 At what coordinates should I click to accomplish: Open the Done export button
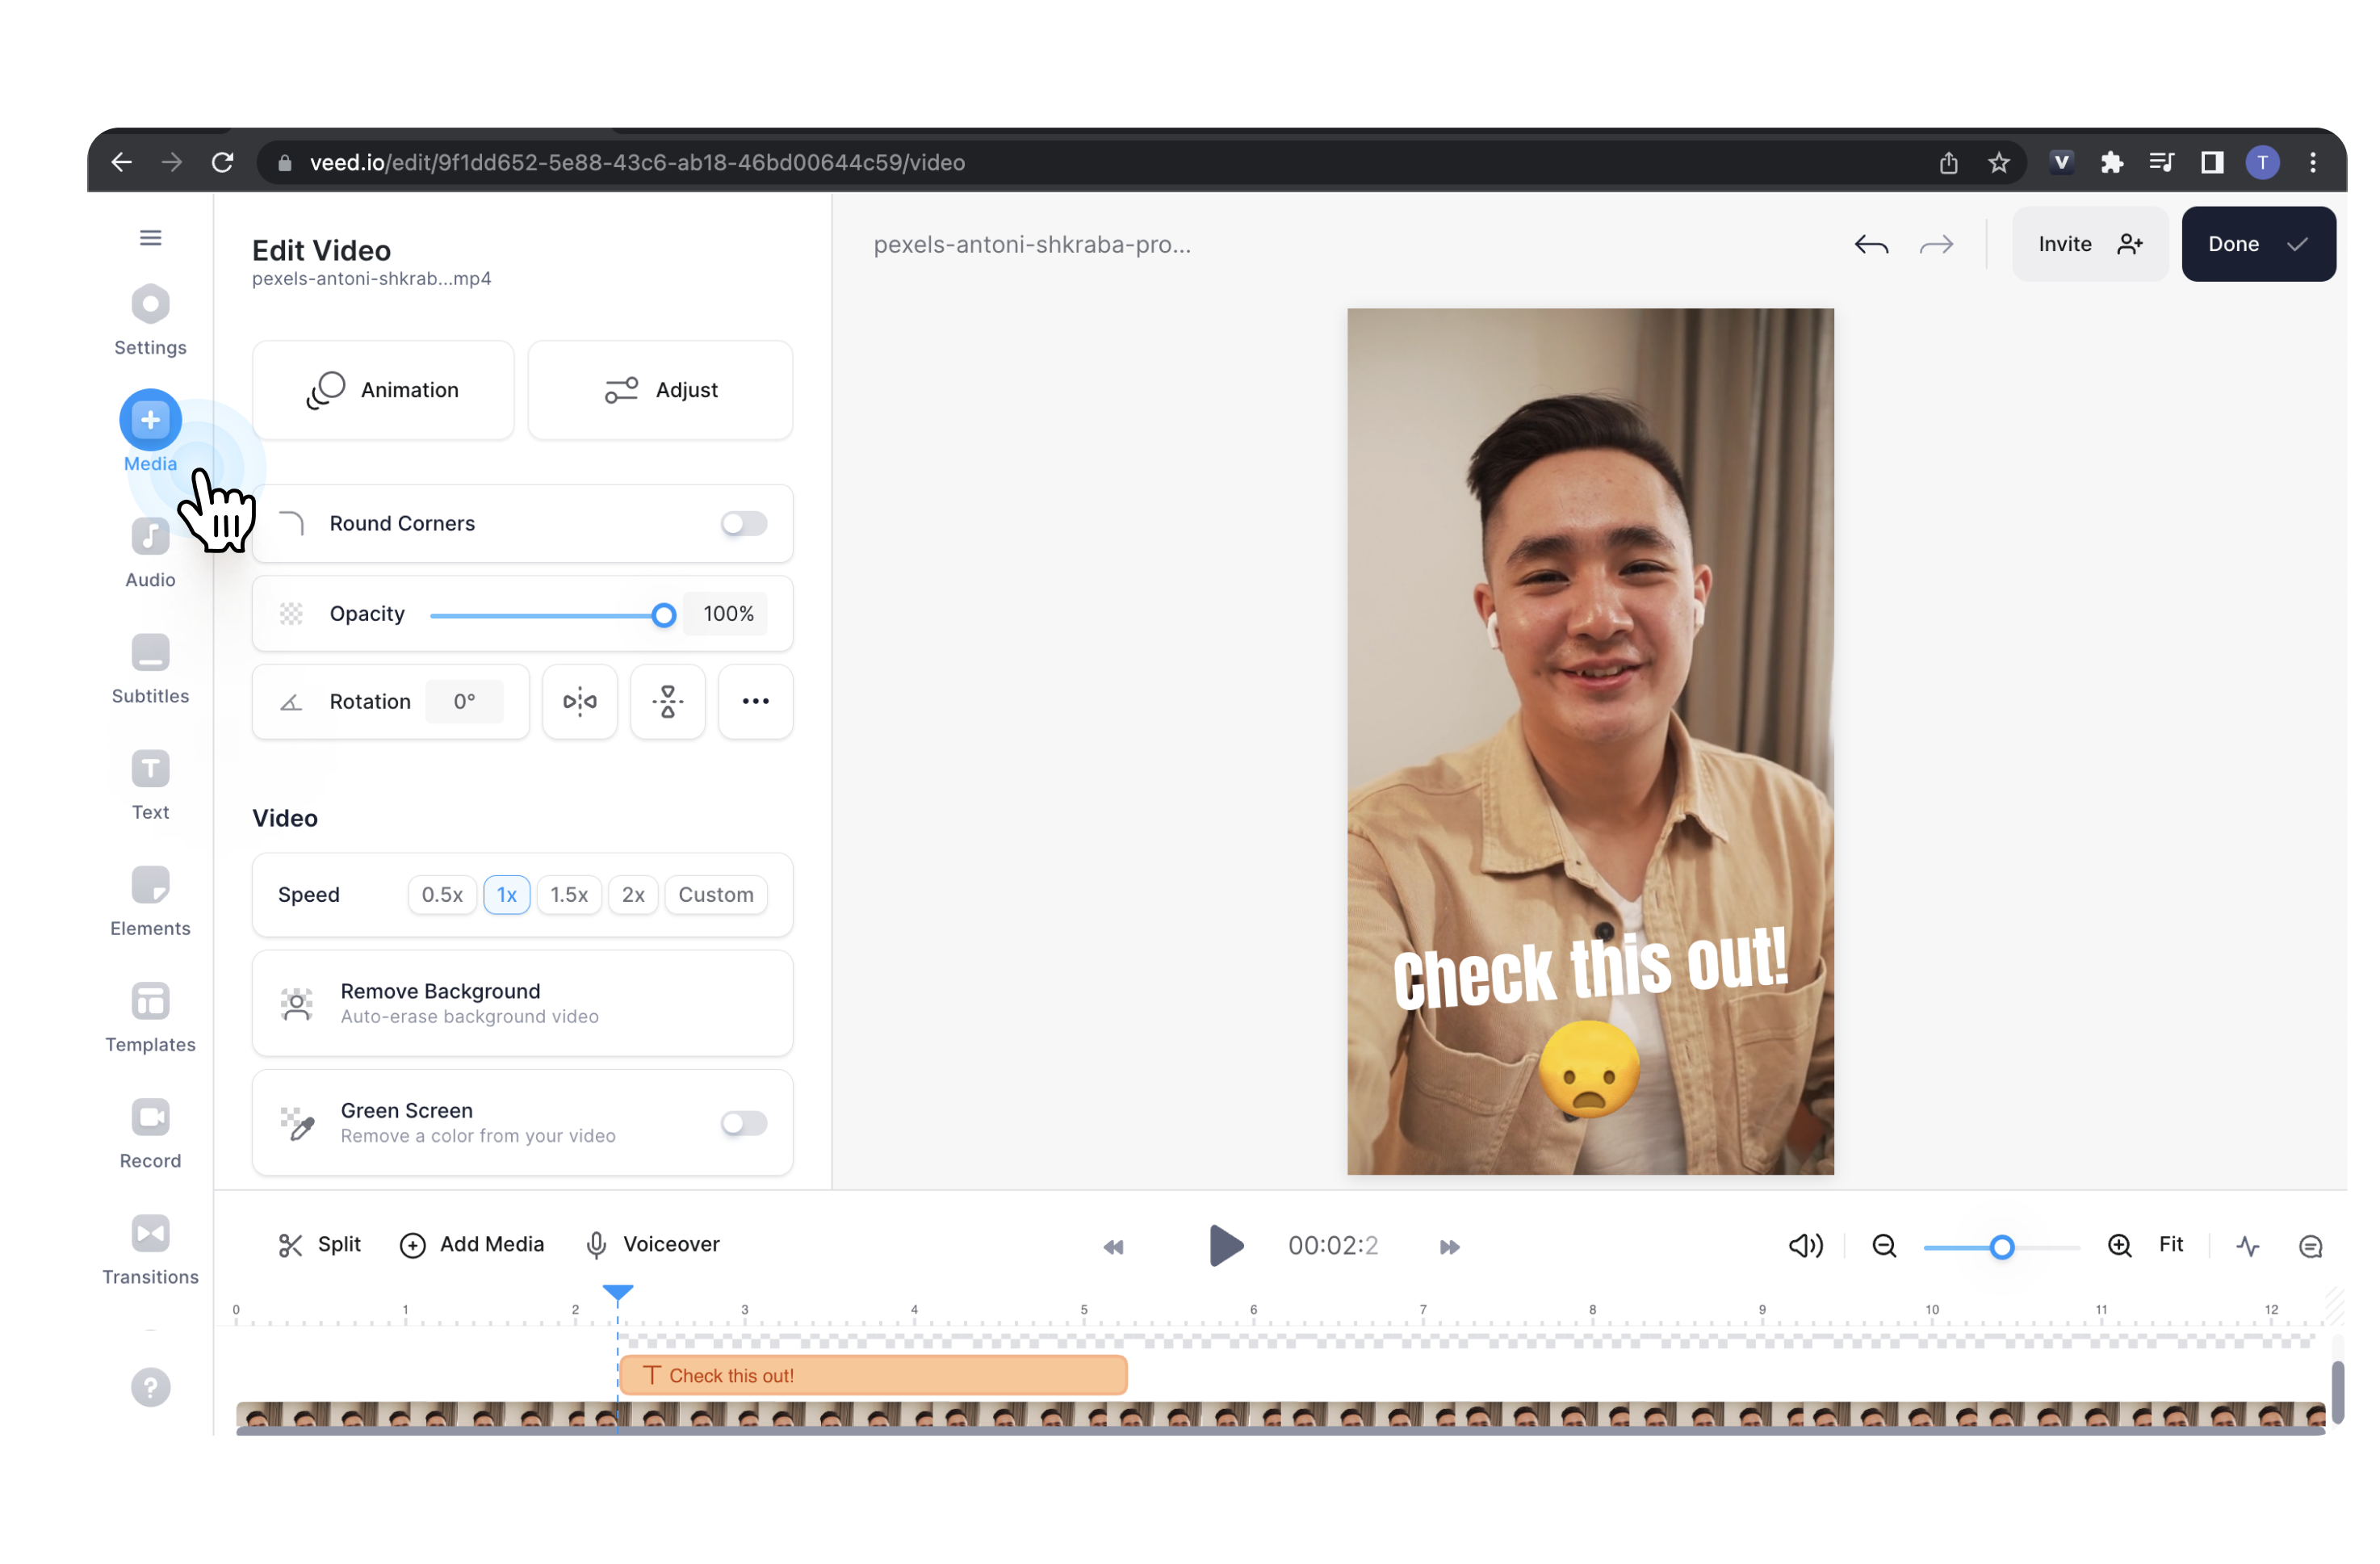point(2258,244)
